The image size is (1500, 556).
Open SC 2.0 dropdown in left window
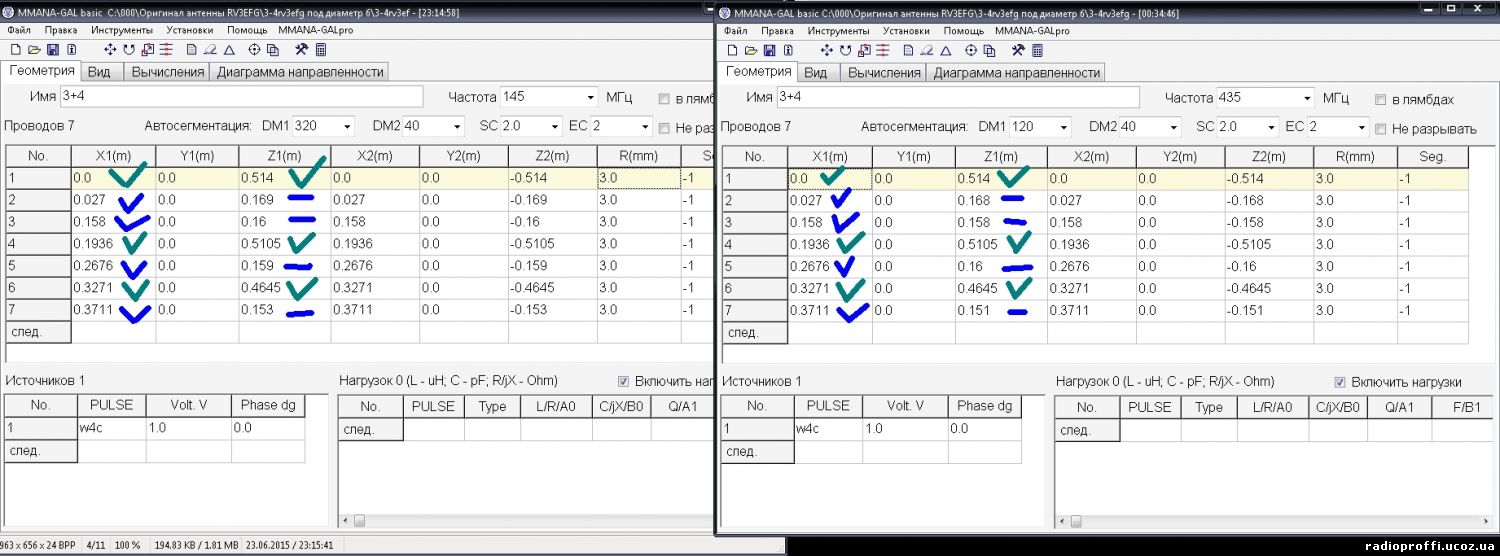554,126
